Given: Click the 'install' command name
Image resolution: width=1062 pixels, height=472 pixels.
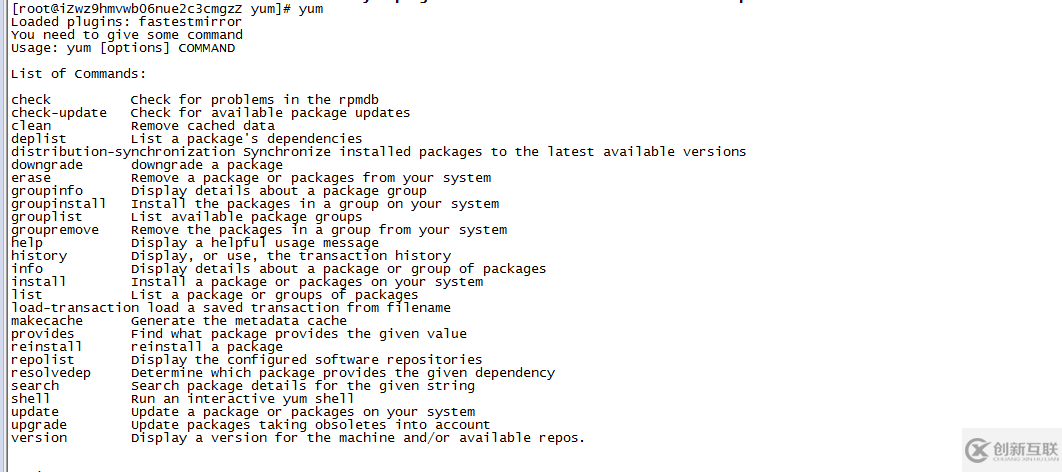Looking at the screenshot, I should pos(39,282).
